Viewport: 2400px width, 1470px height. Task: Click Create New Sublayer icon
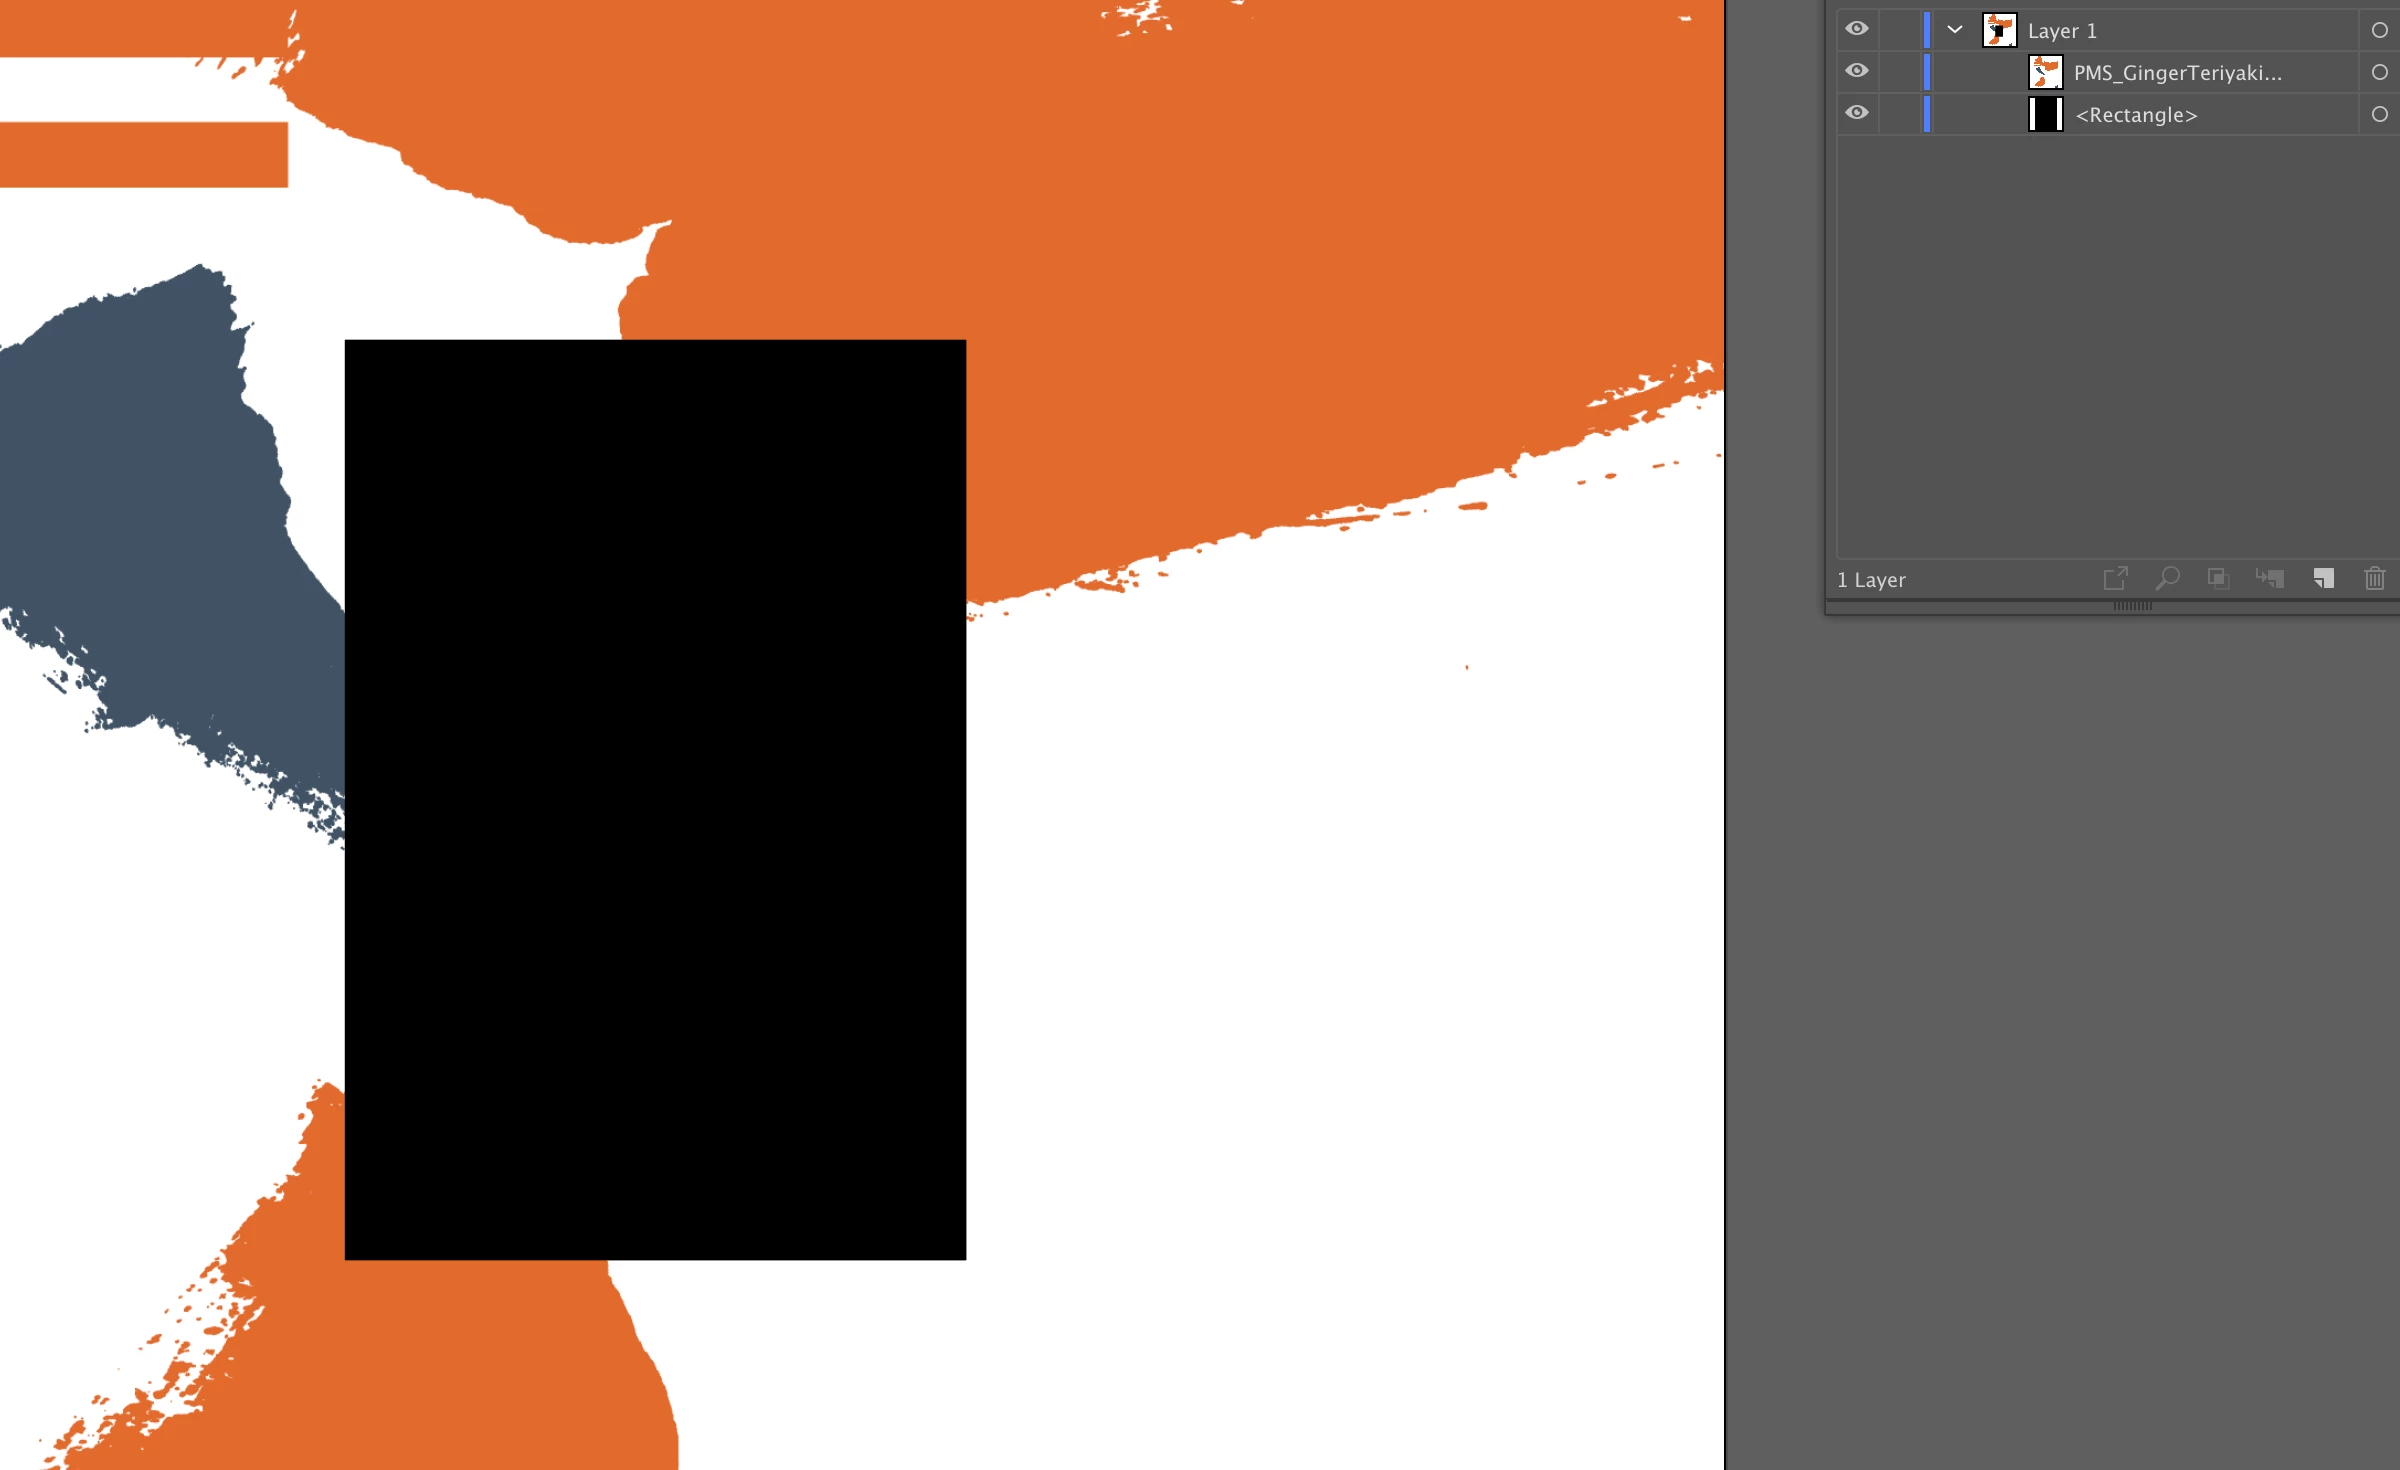[x=2270, y=578]
